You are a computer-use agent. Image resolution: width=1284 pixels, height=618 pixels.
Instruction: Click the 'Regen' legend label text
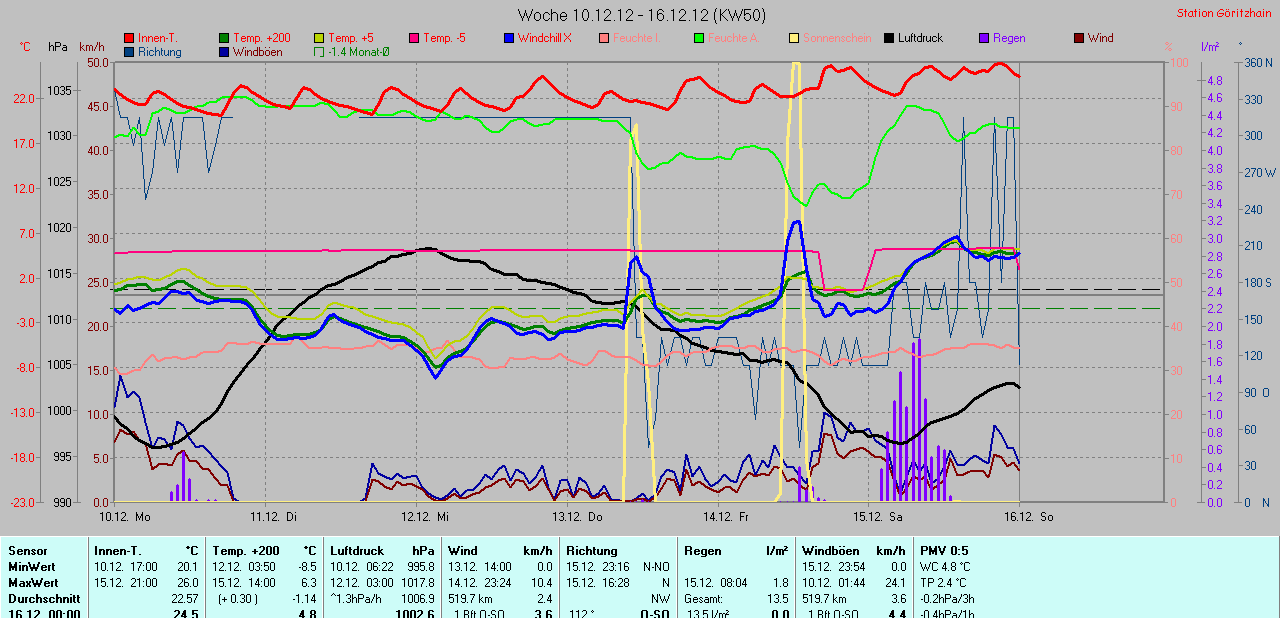1009,38
